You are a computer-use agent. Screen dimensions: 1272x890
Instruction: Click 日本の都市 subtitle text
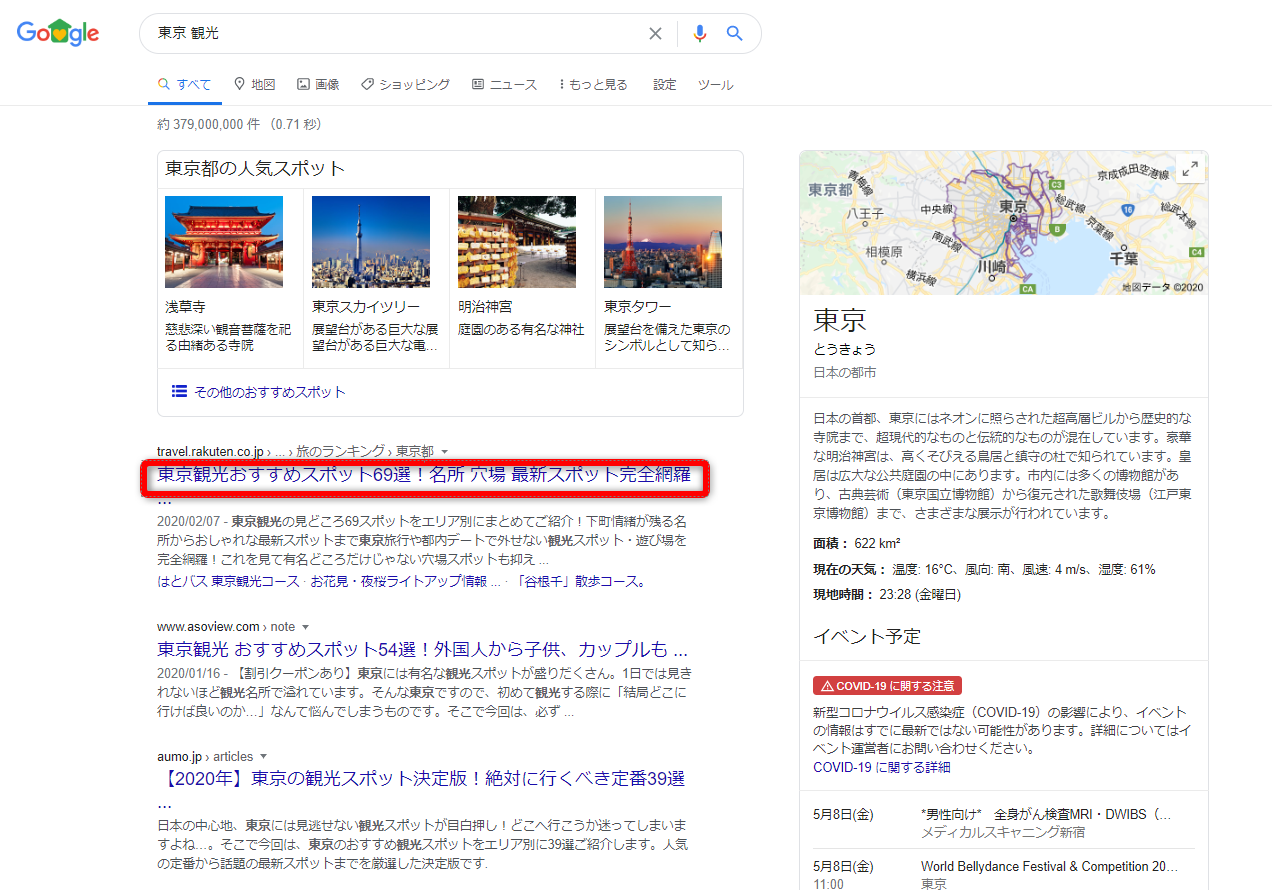click(x=845, y=373)
